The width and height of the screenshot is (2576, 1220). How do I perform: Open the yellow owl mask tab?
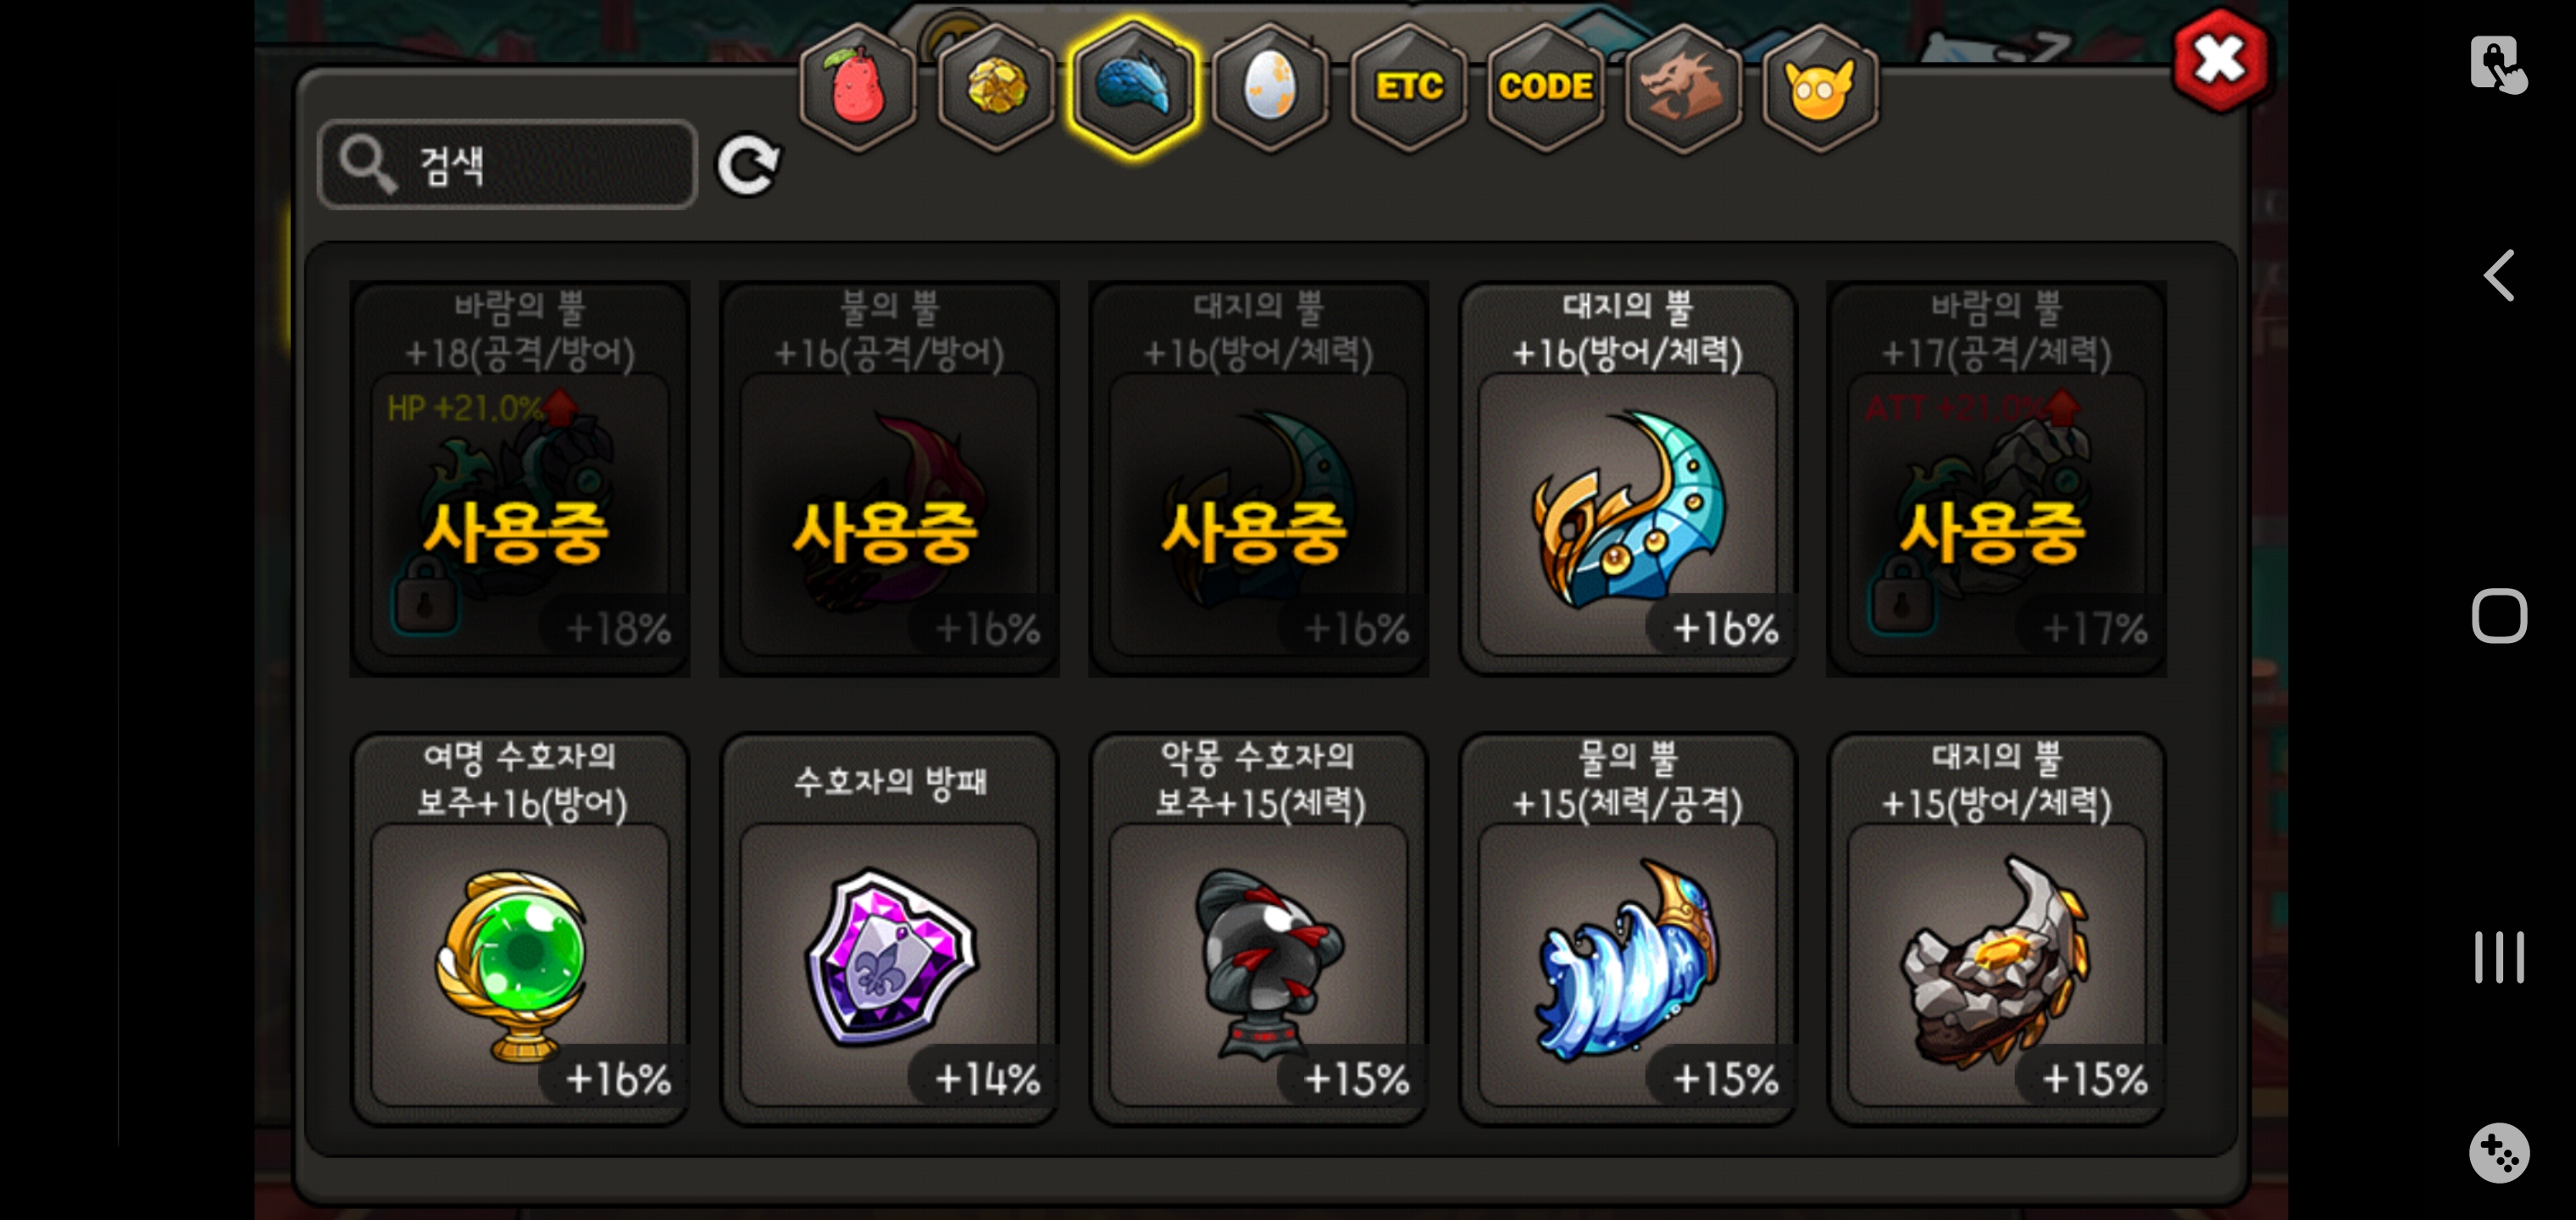click(1820, 88)
